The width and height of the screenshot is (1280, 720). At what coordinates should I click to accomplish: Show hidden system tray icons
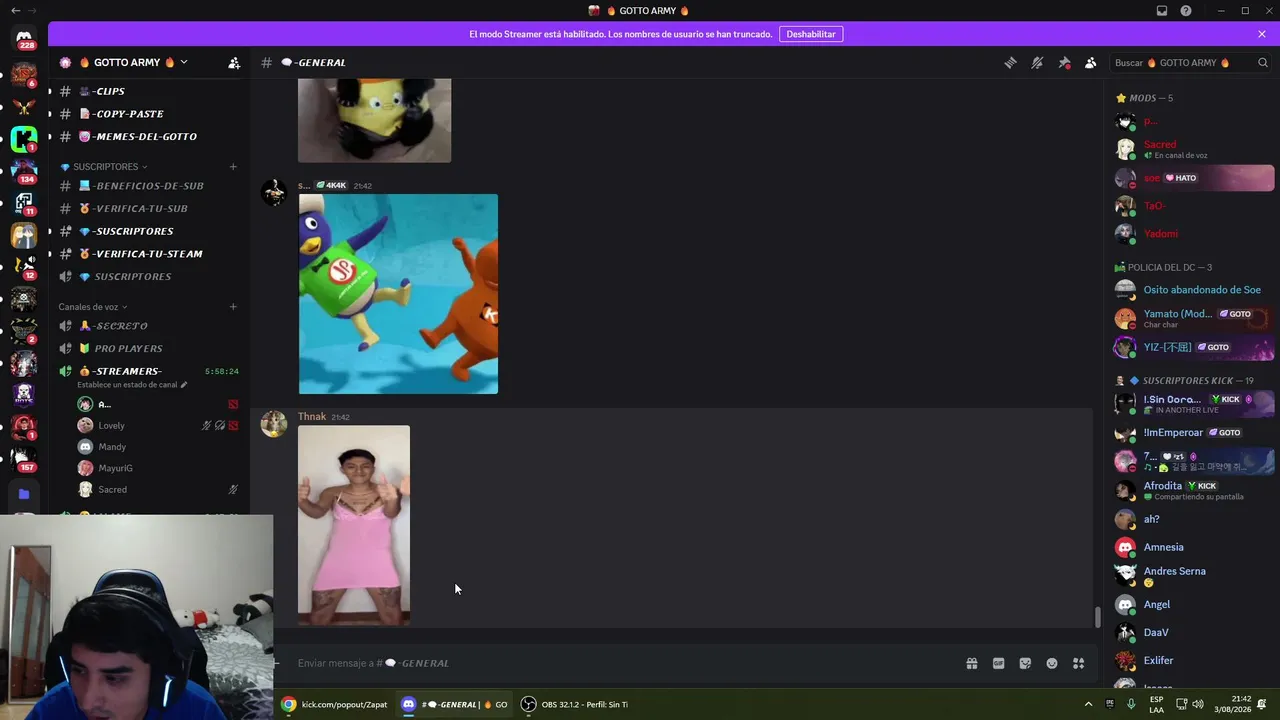(1088, 704)
